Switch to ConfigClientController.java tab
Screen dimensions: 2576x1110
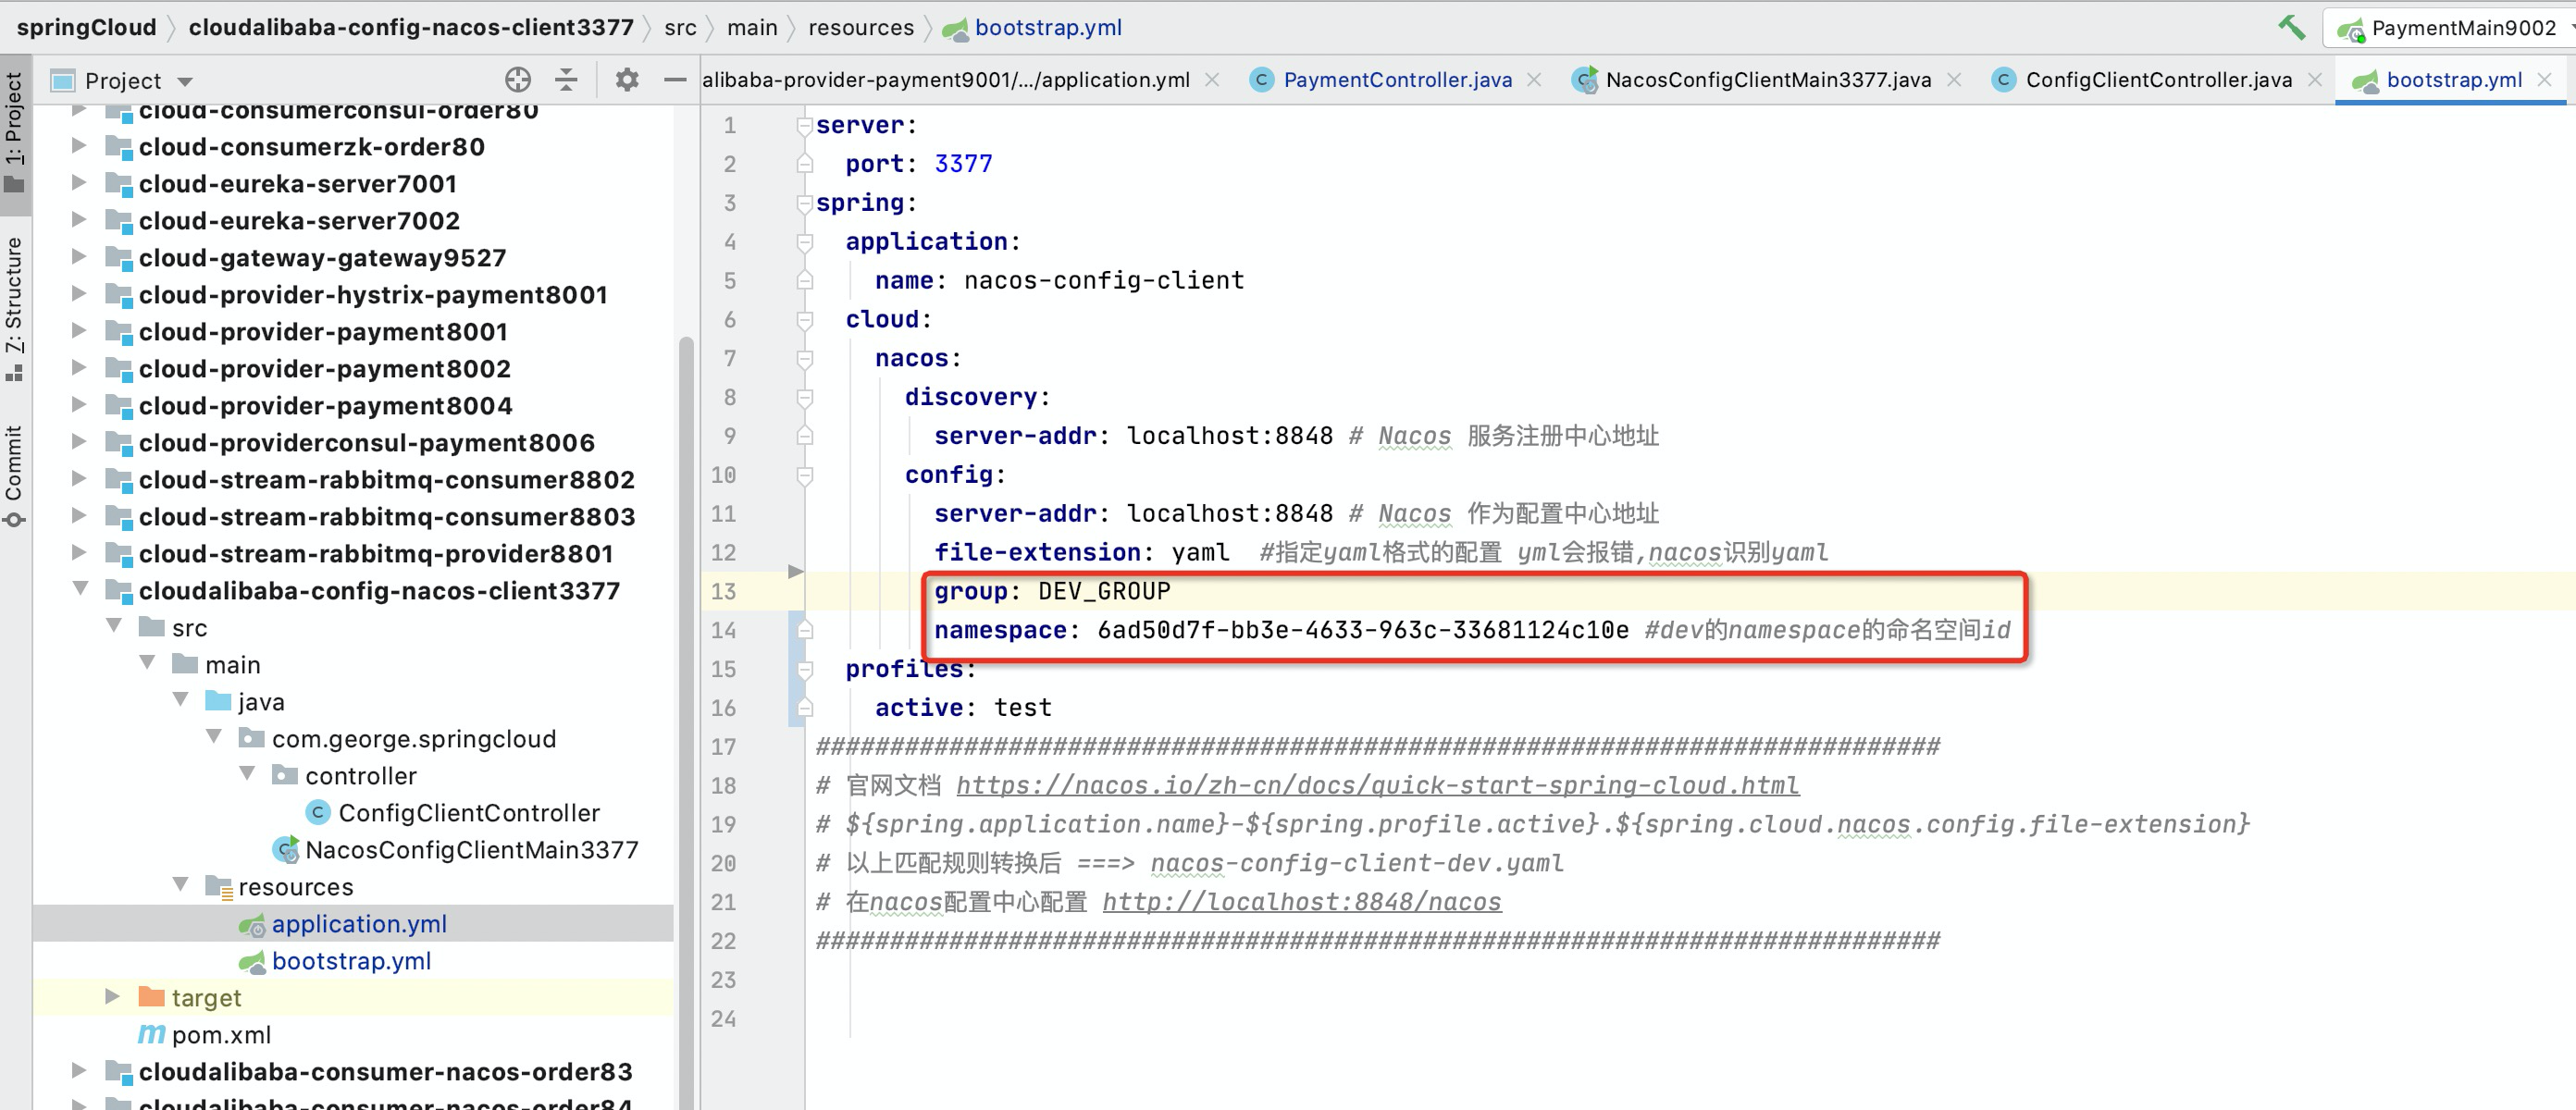2157,80
